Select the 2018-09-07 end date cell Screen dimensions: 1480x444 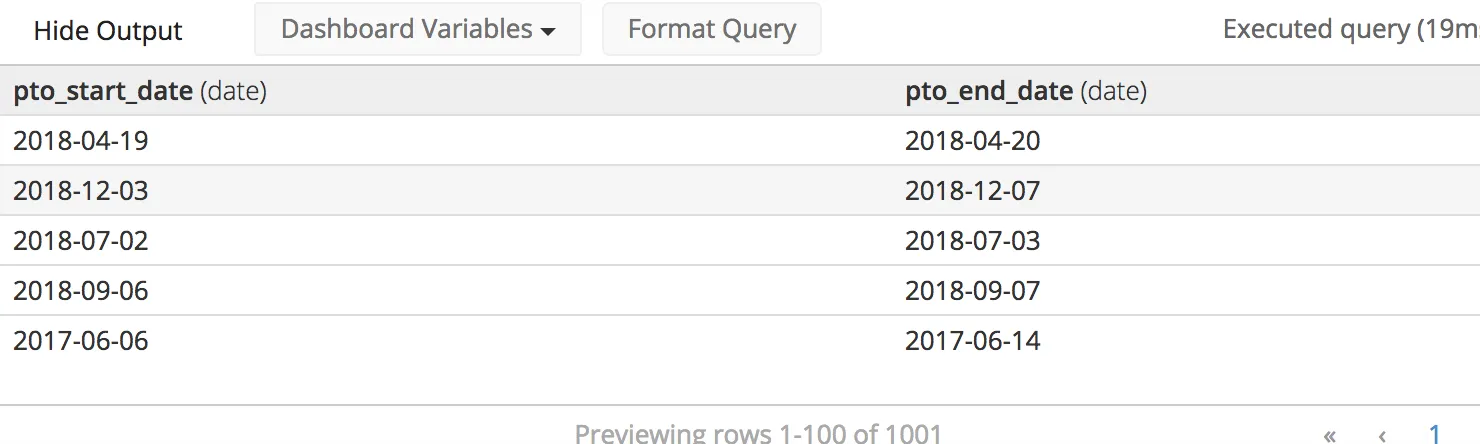coord(973,291)
